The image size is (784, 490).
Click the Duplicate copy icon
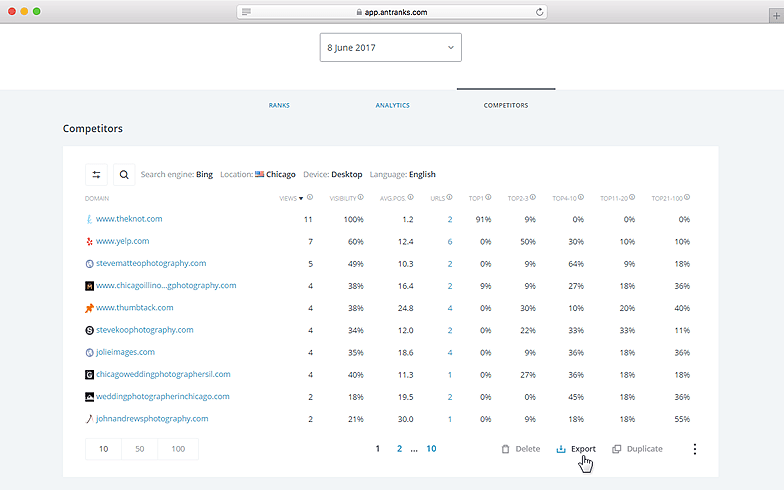(617, 449)
